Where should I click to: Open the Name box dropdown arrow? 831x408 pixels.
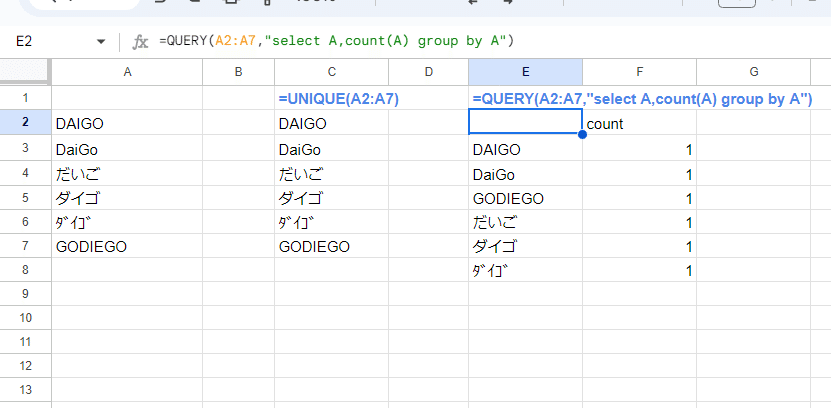(101, 42)
